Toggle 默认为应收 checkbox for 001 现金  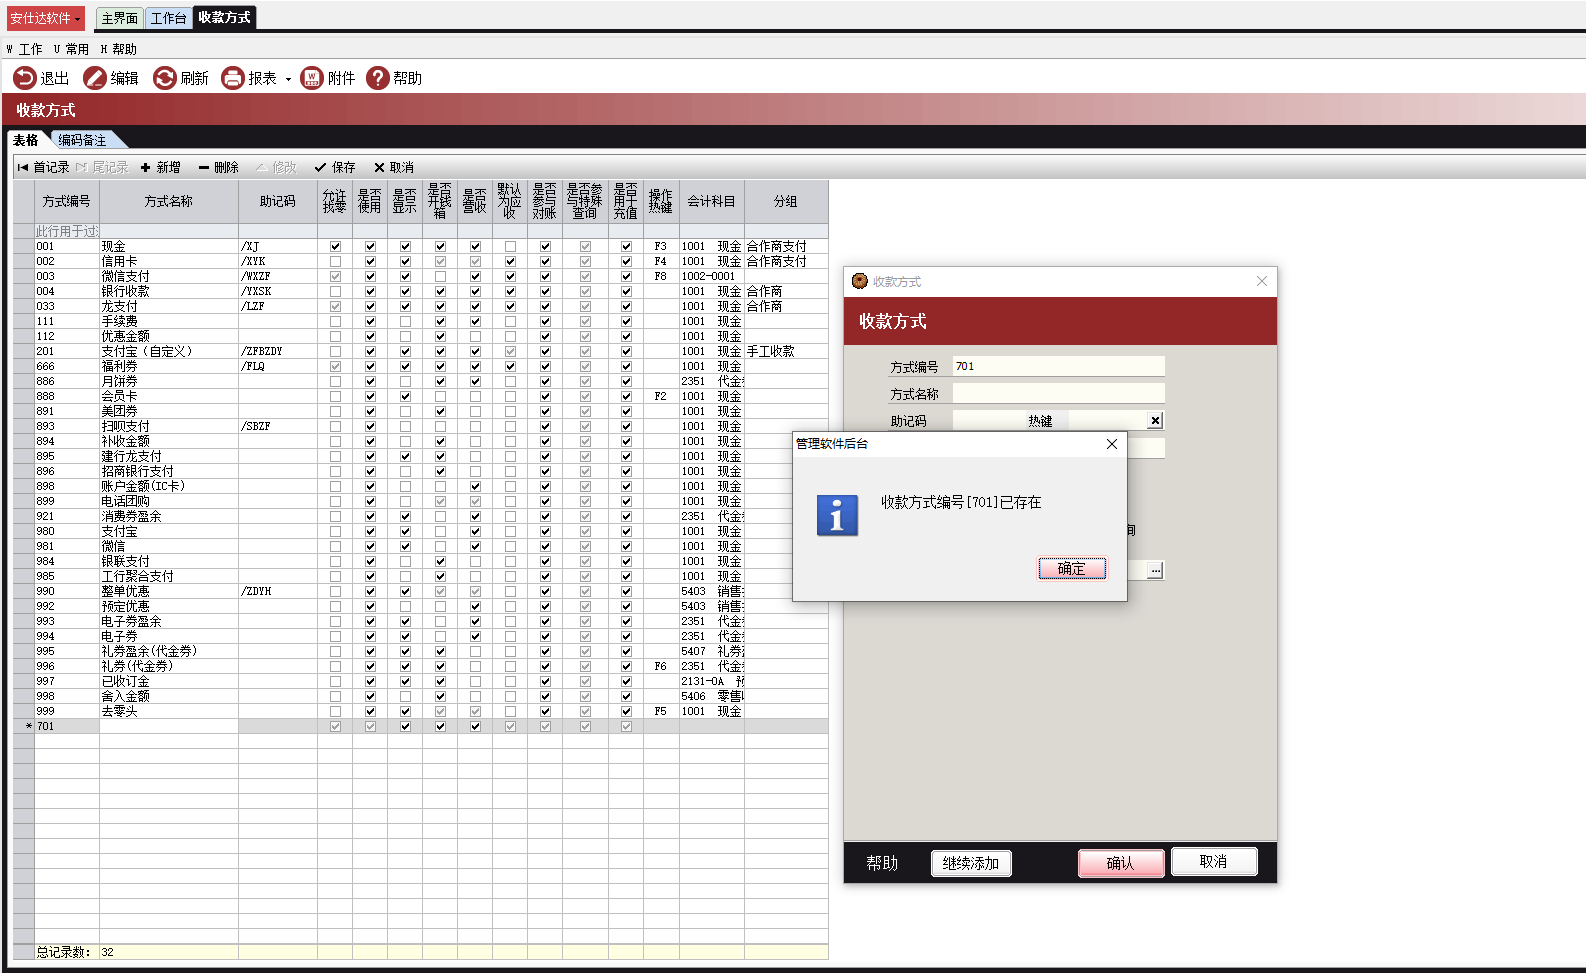click(x=510, y=246)
